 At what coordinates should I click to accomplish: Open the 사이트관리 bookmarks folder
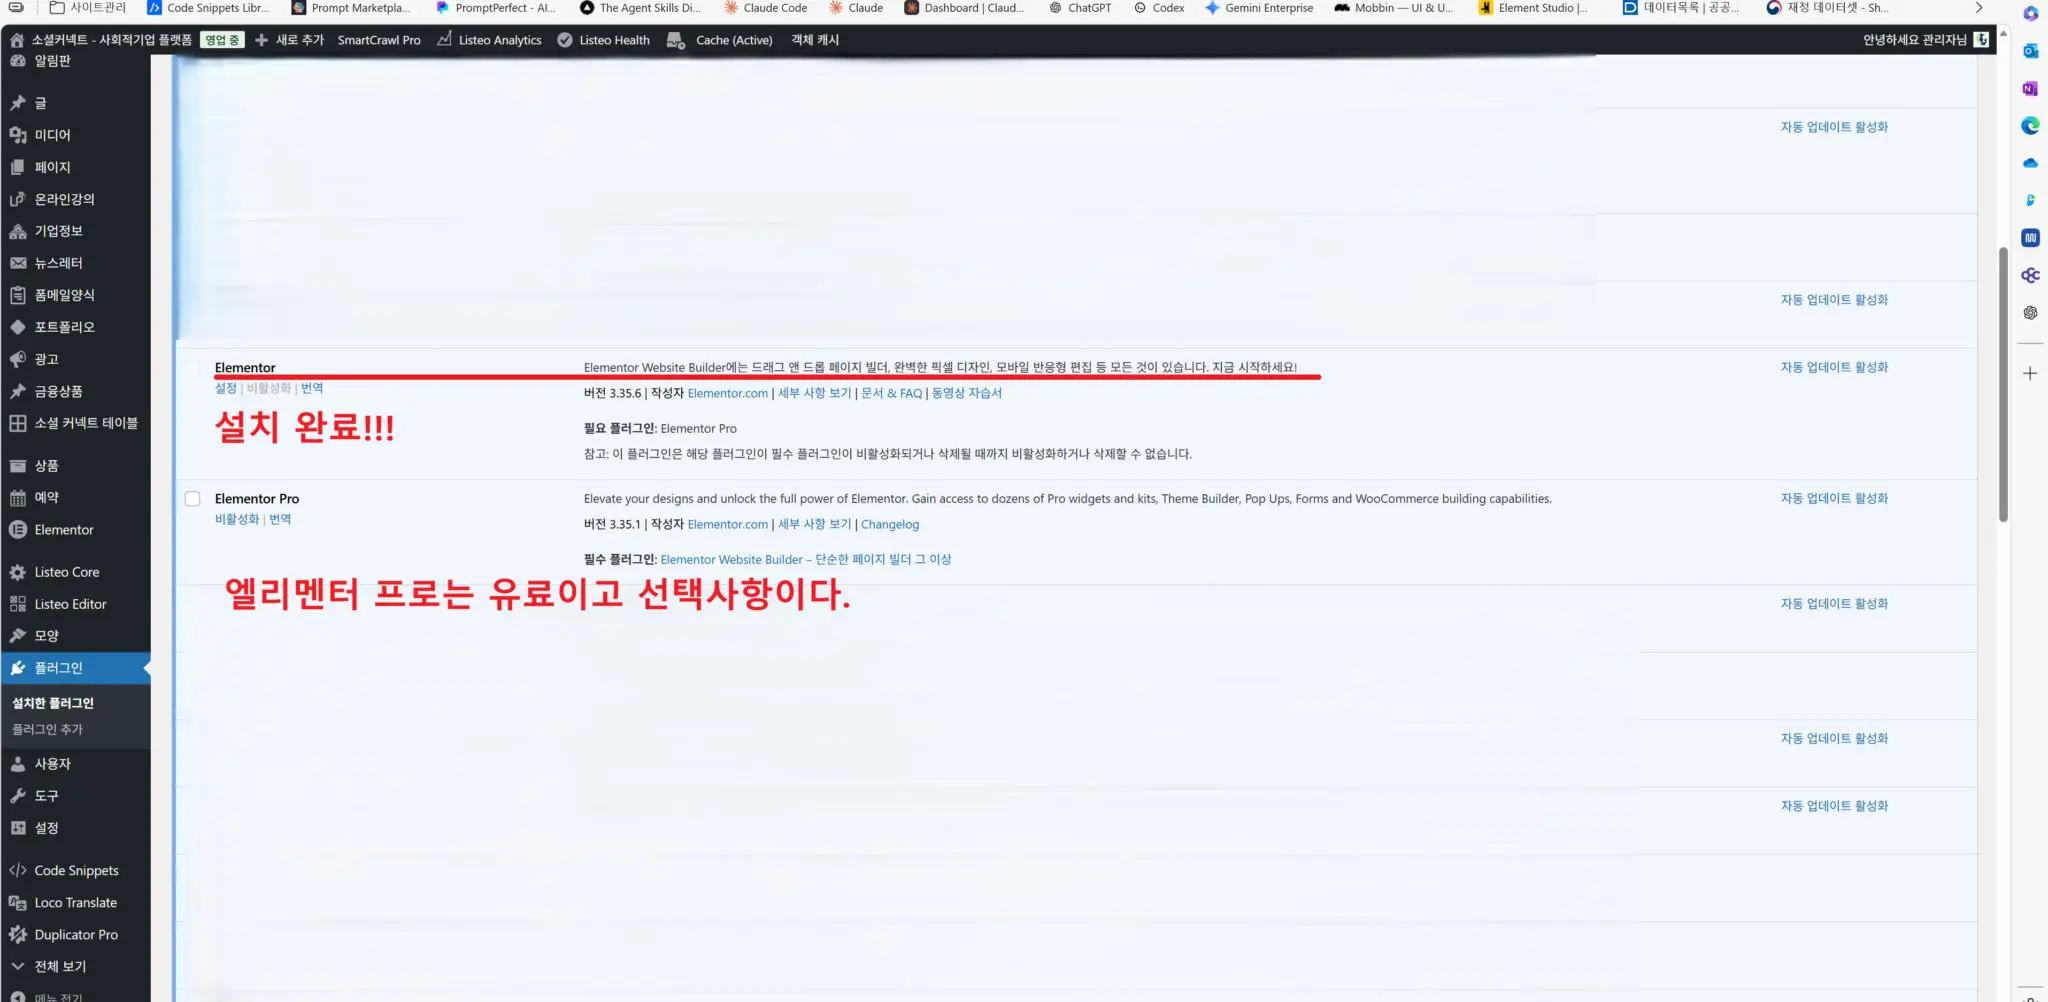click(87, 8)
